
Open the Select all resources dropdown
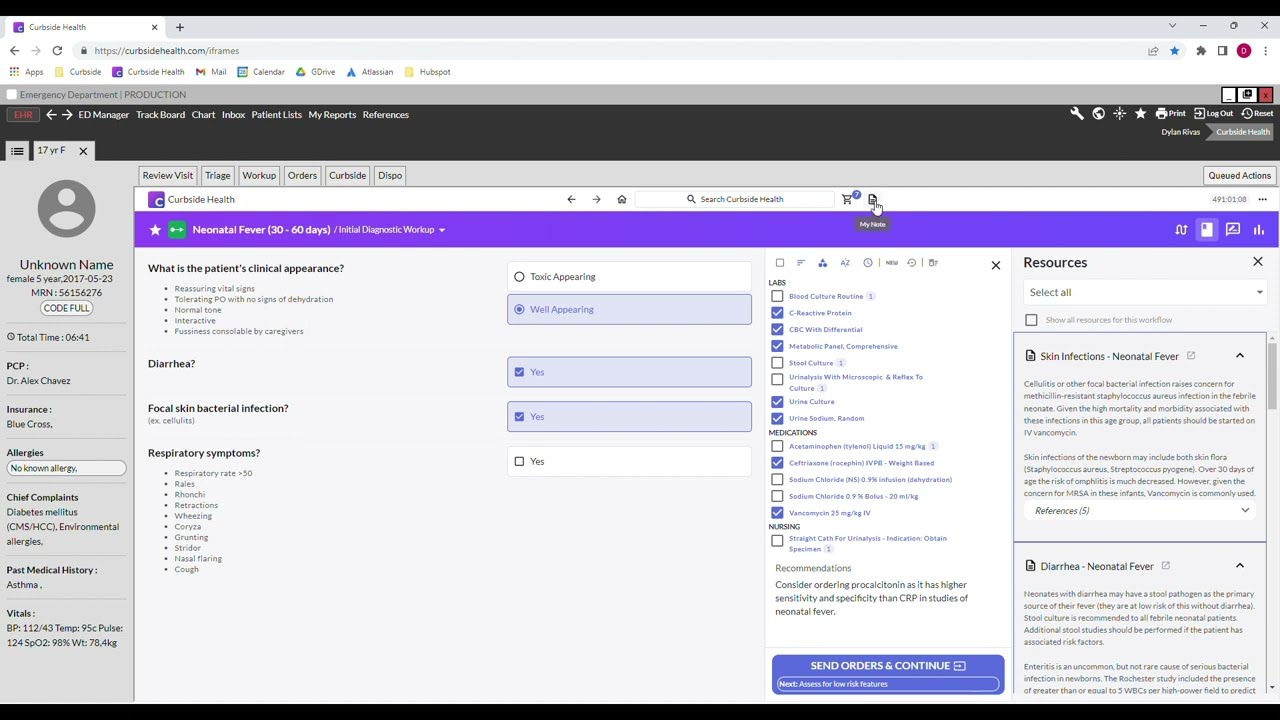coord(1145,292)
